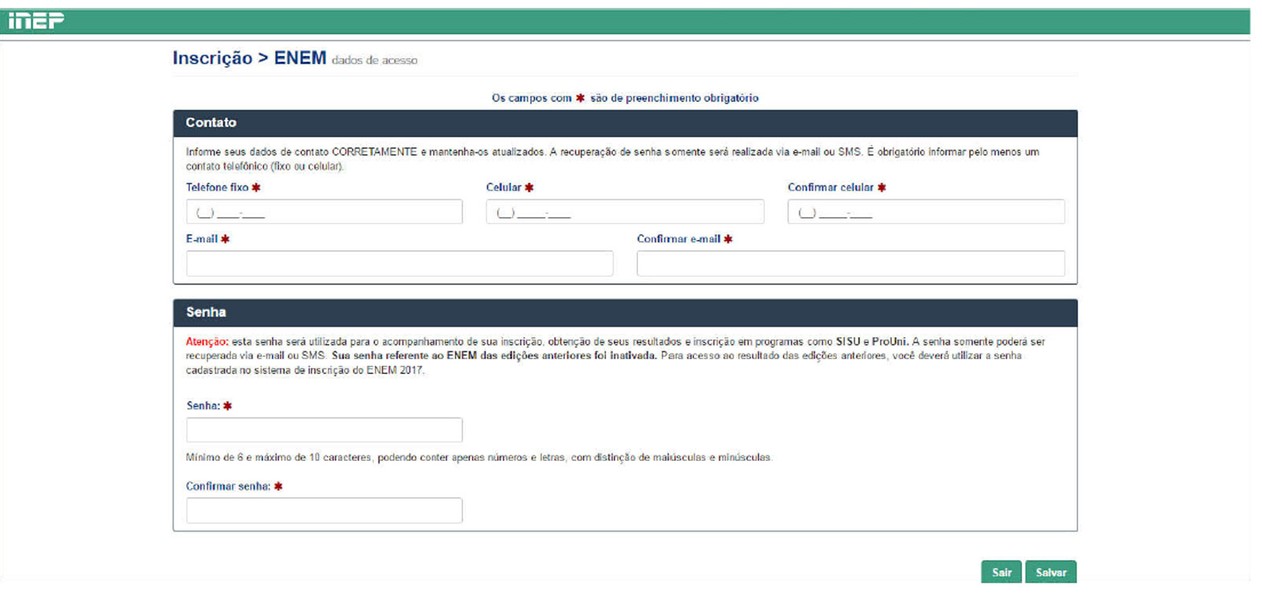The width and height of the screenshot is (1262, 614).
Task: Click the 'Mínimo de 6 e máximo' hint text
Action: tap(479, 458)
